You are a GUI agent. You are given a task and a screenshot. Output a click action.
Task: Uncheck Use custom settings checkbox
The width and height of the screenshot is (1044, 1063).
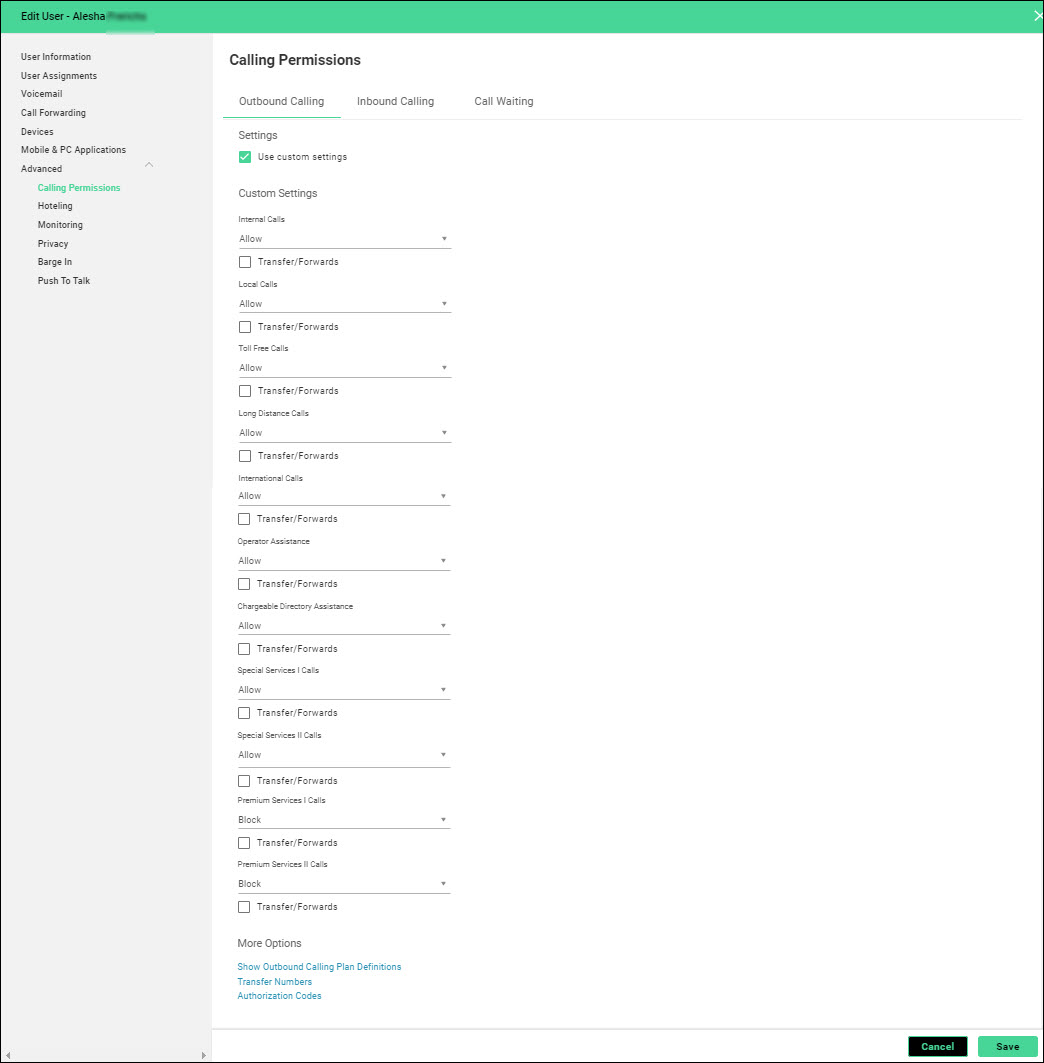coord(245,157)
